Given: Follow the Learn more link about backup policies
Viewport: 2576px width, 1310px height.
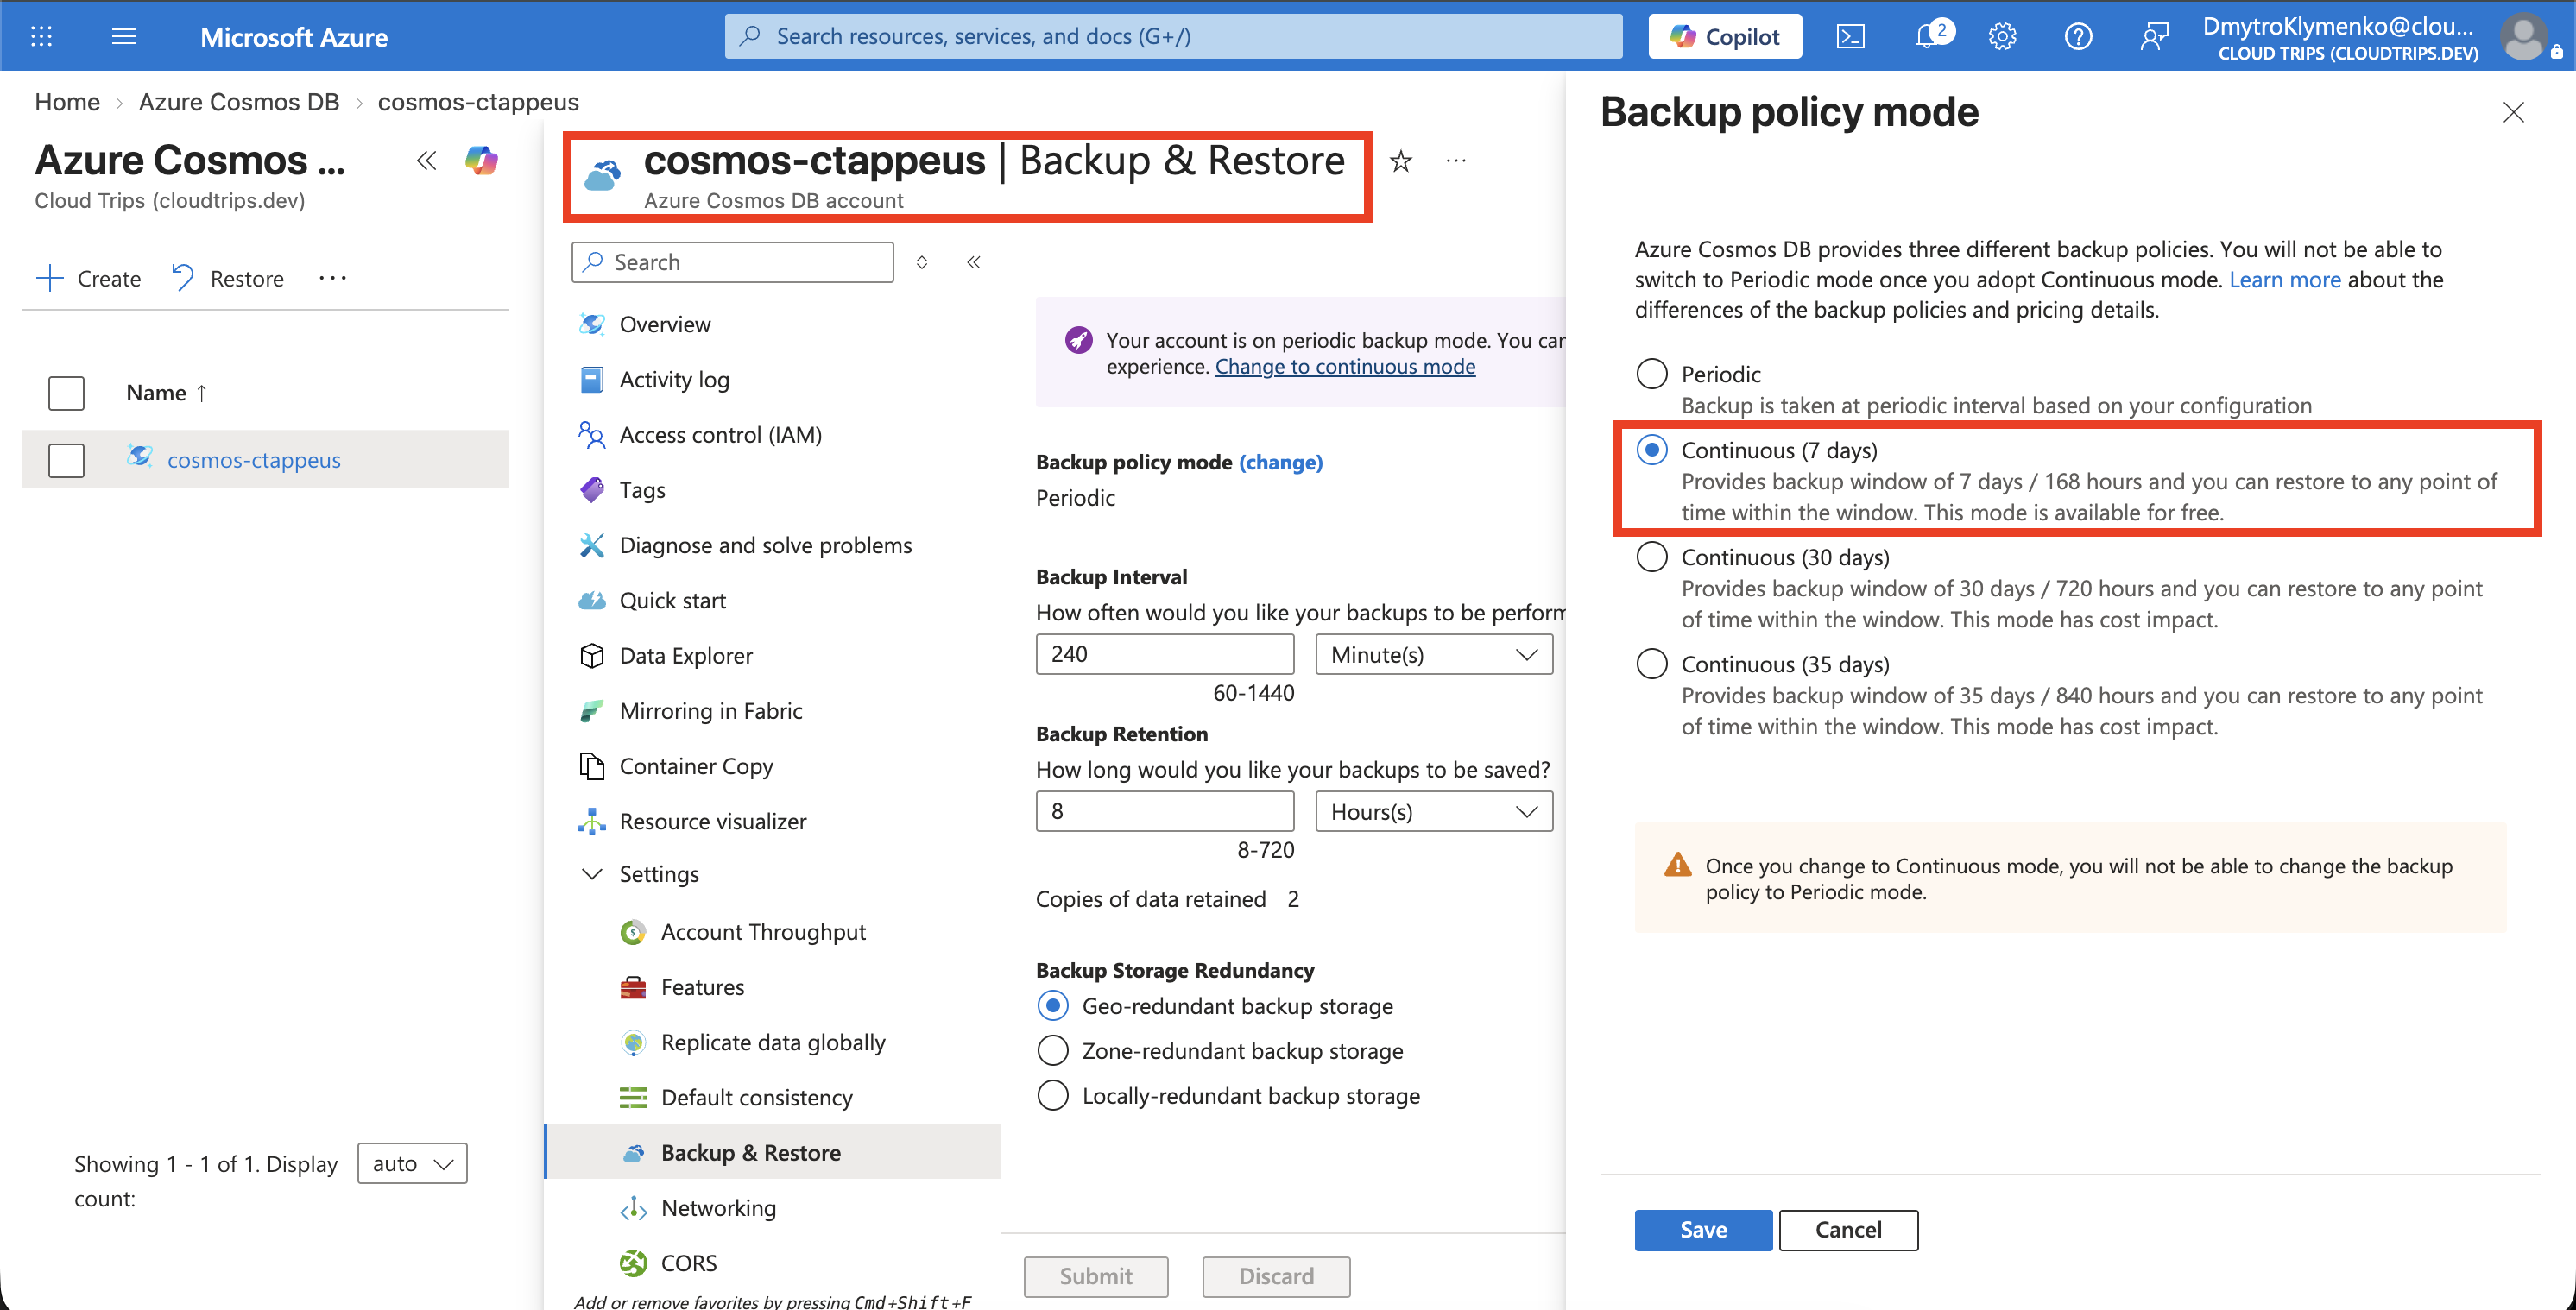Looking at the screenshot, I should click(2285, 279).
